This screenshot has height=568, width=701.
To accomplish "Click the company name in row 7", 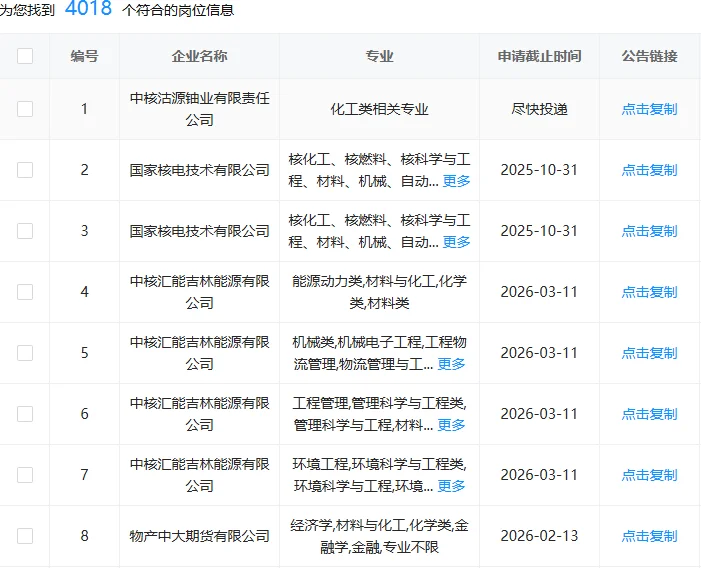I will tap(199, 475).
